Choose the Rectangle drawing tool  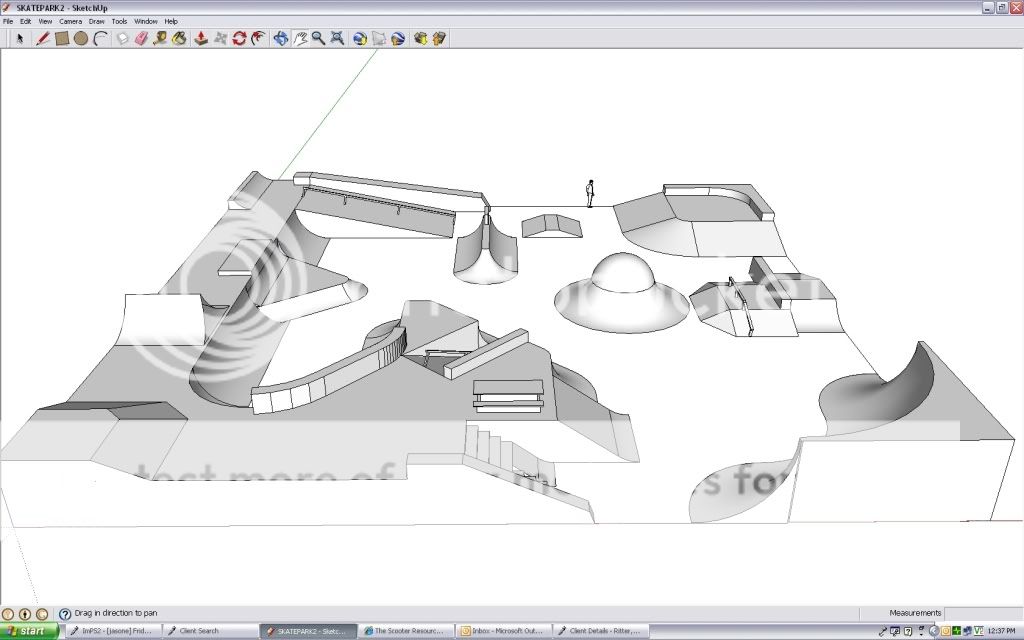tap(62, 39)
